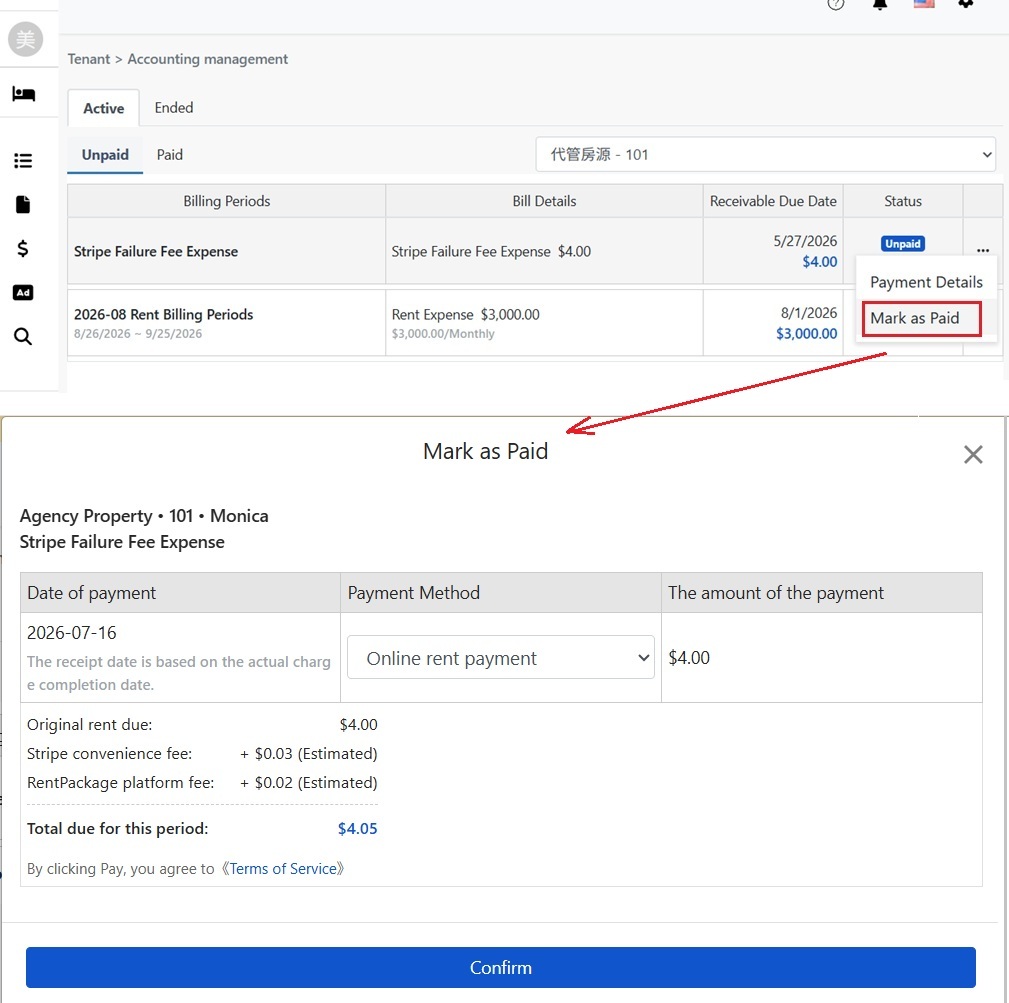Open the bed/property icon in sidebar
This screenshot has height=1003, width=1009.
(x=24, y=94)
